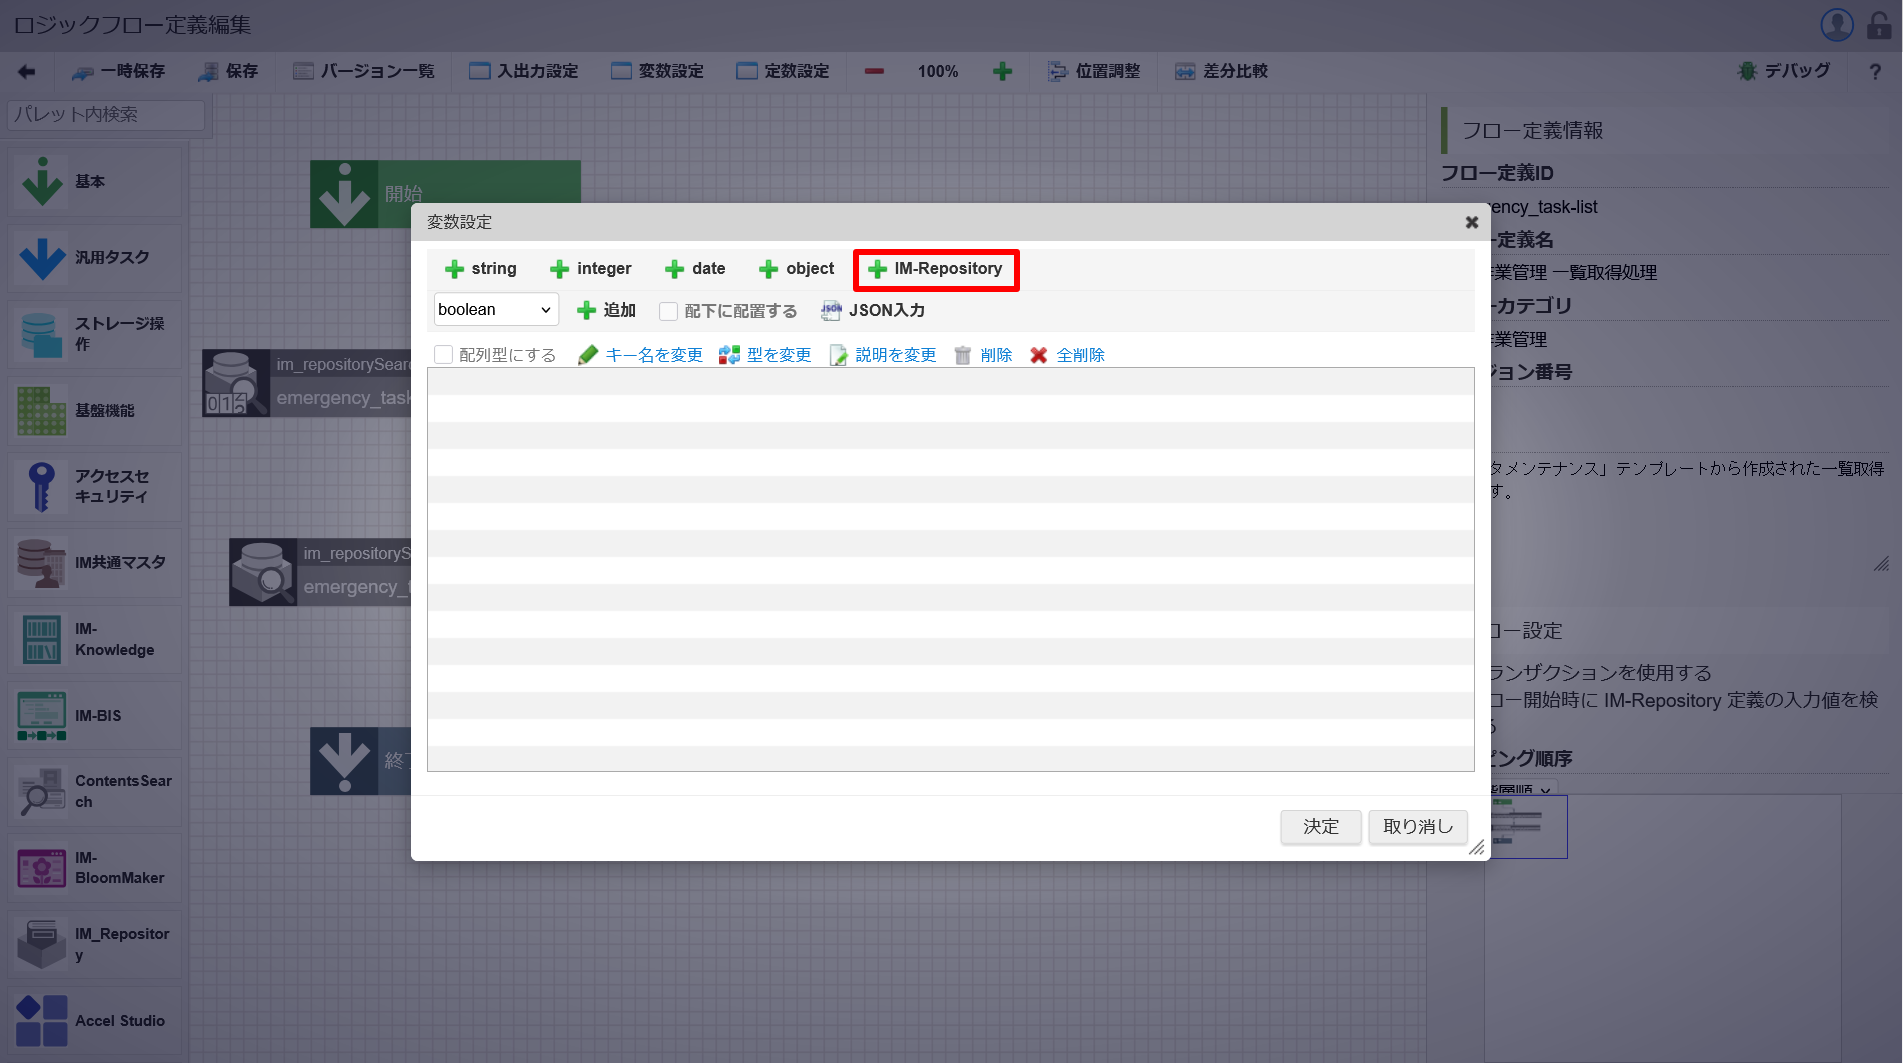Add a string variable
The image size is (1903, 1063).
tap(481, 269)
